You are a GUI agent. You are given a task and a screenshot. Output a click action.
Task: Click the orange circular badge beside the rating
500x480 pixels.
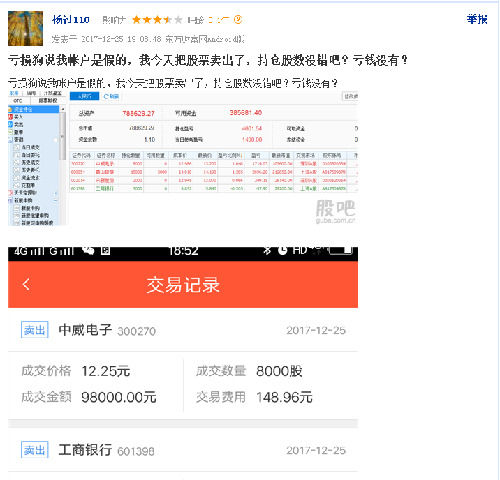(238, 20)
